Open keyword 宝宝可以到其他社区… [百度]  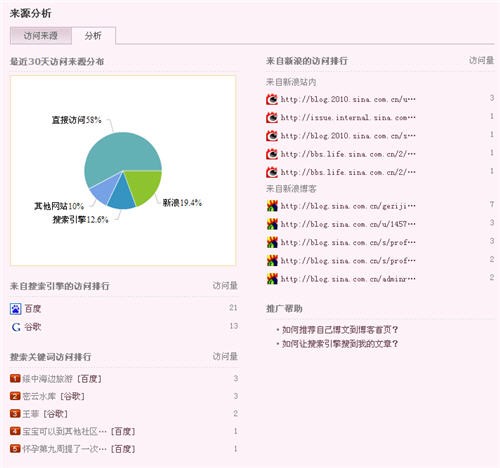79,432
